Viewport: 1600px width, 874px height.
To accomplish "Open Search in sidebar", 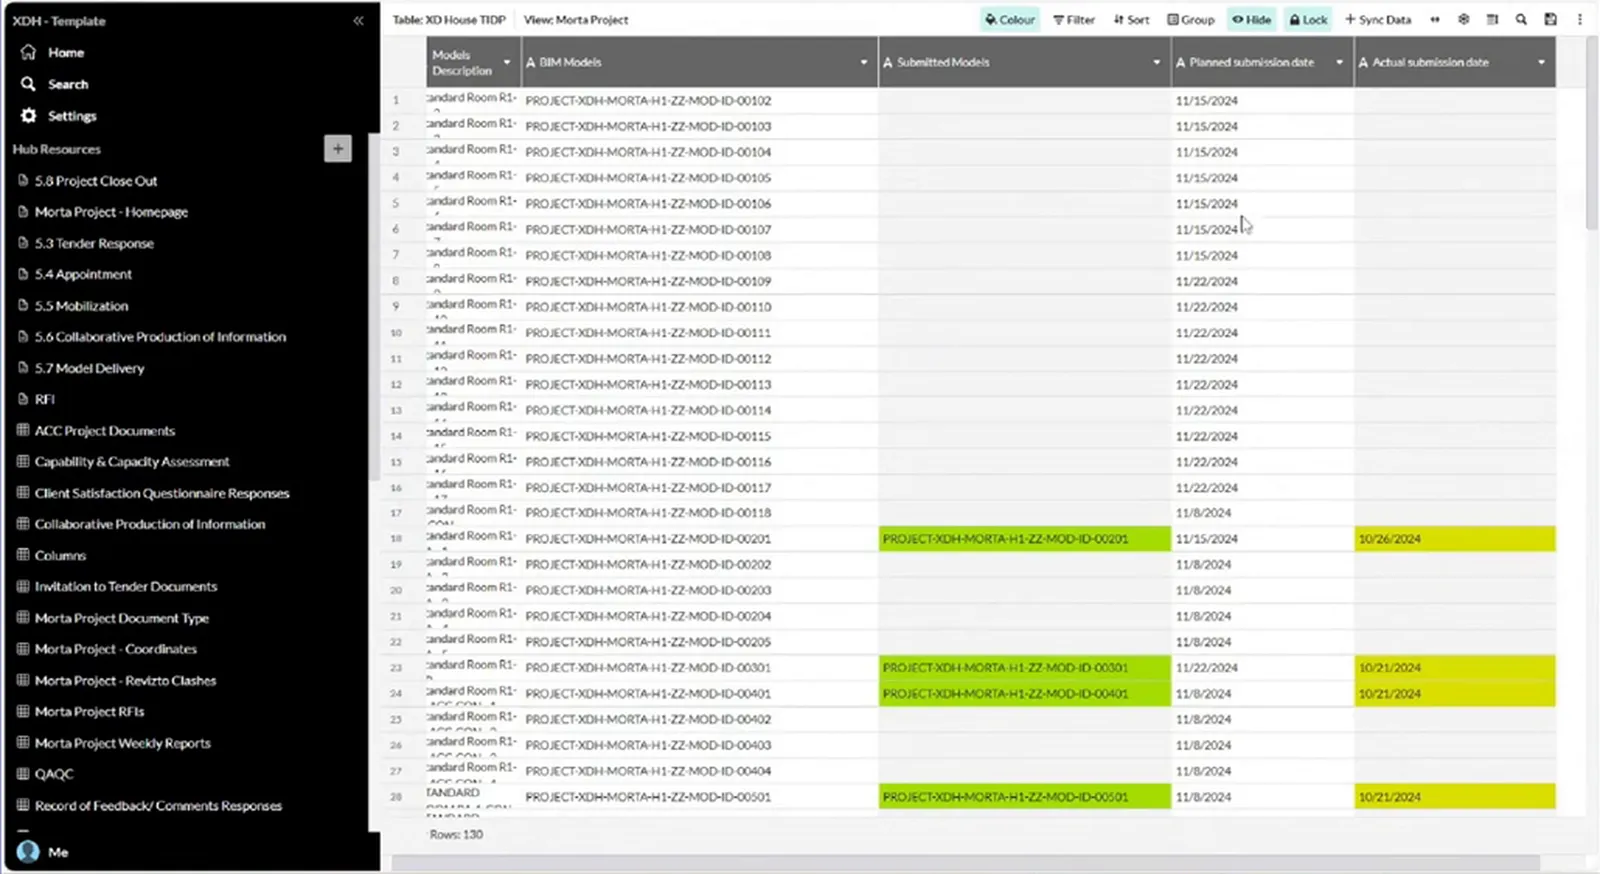I will tap(68, 84).
